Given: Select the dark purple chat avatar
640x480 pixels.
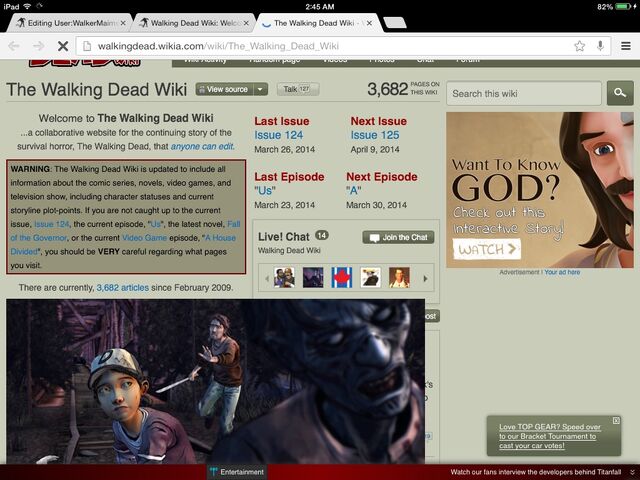Looking at the screenshot, I should [313, 278].
